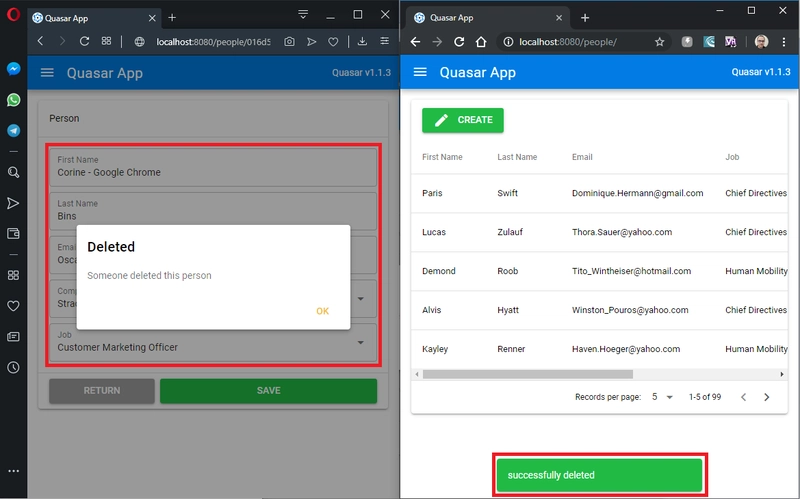Open a new tab in Opera
The height and width of the screenshot is (499, 800).
click(172, 18)
